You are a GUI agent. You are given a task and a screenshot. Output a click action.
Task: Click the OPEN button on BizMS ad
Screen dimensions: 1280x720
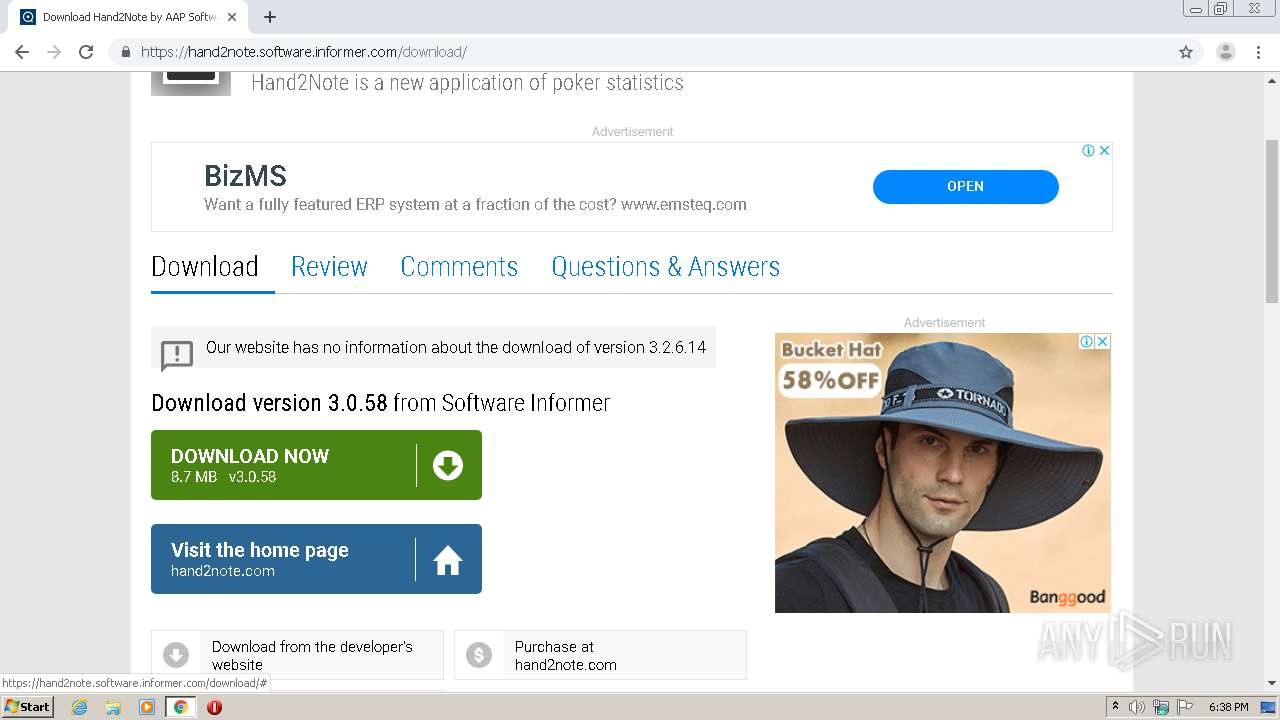tap(965, 187)
